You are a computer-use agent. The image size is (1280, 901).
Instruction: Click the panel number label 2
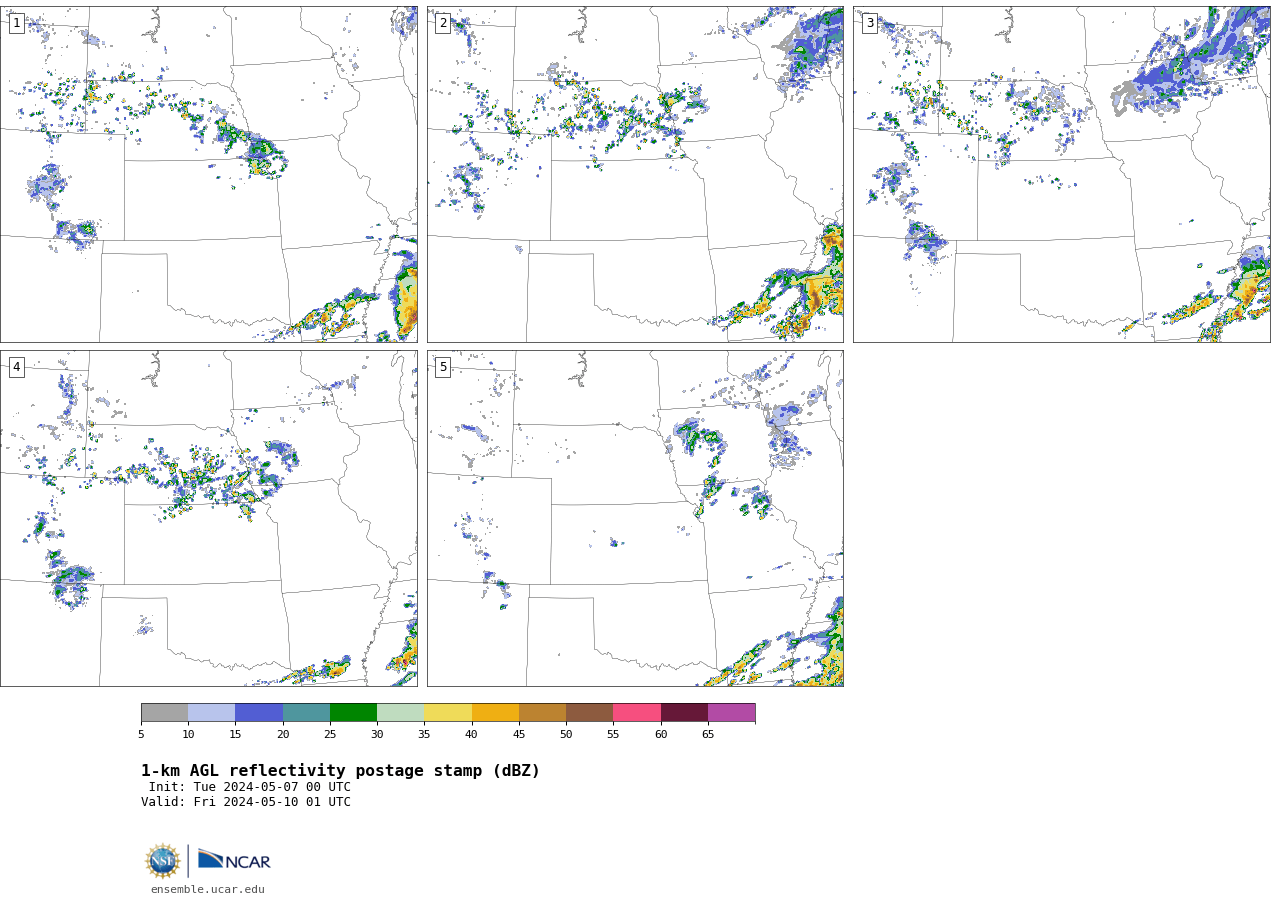point(443,23)
